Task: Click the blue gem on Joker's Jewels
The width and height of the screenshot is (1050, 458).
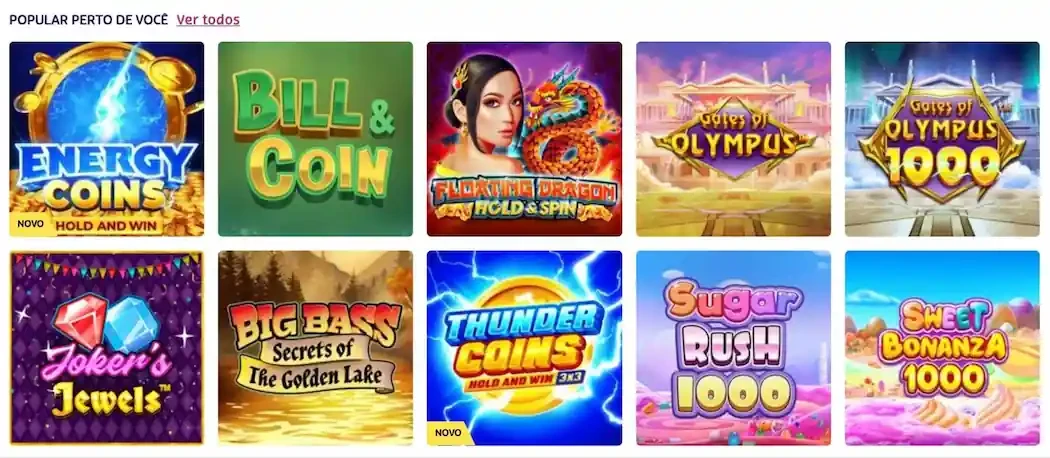Action: click(x=132, y=325)
